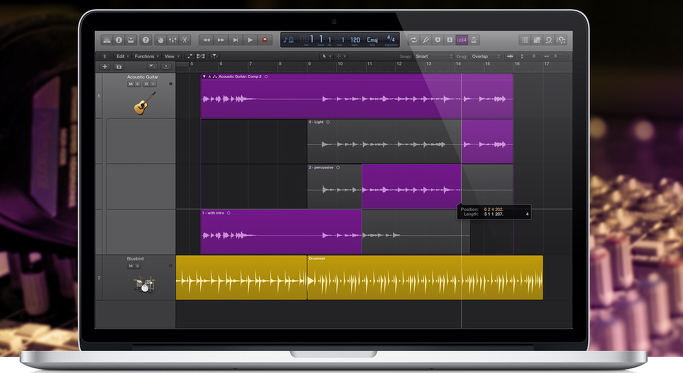Screen dimensions: 683x373
Task: Open the Inspector button in the control bar
Action: pyautogui.click(x=118, y=40)
